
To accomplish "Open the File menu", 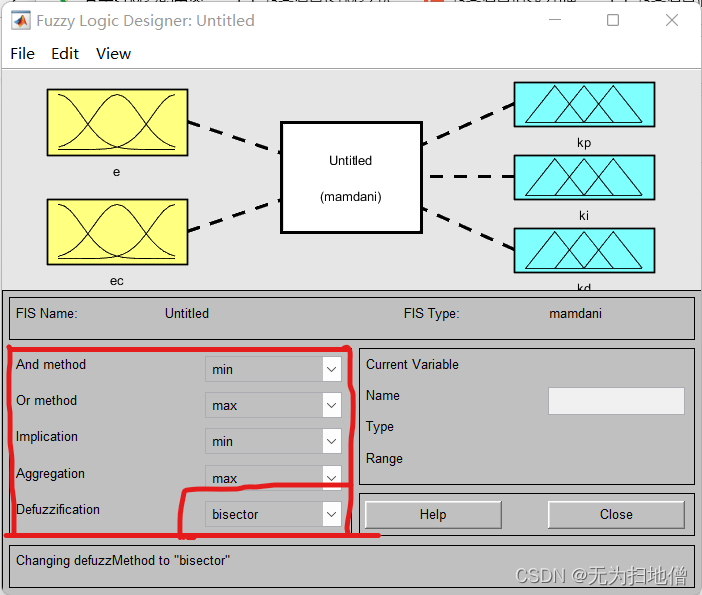I will click(x=22, y=54).
